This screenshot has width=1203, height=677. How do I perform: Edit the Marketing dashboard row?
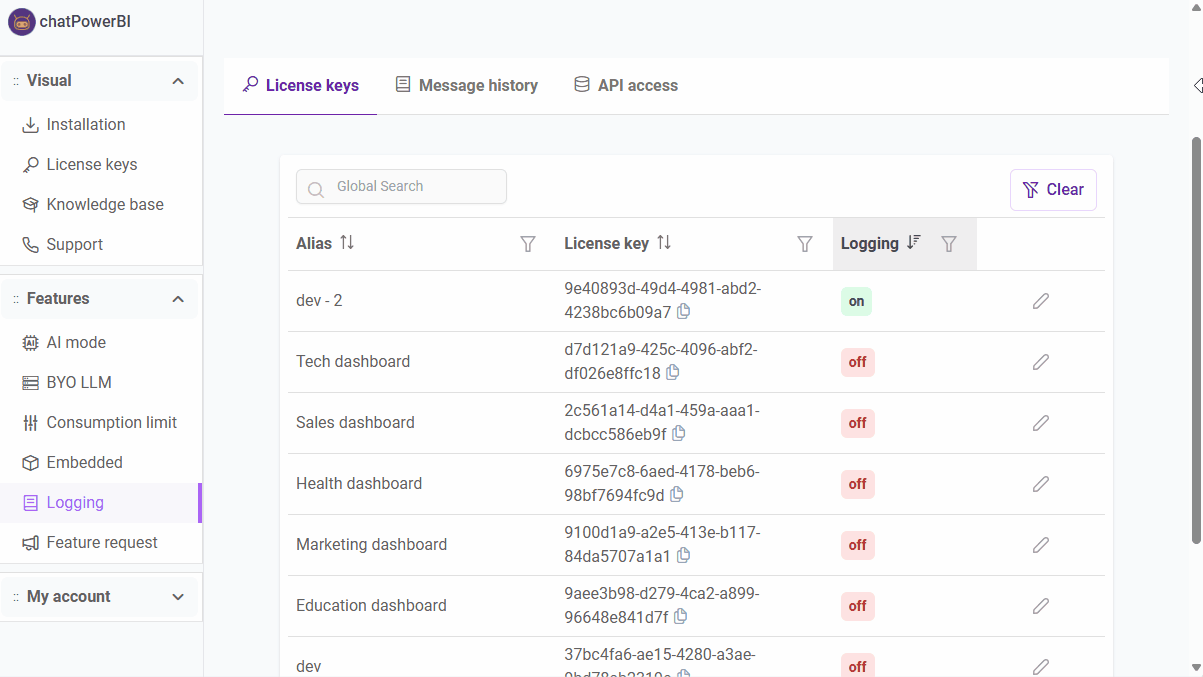click(1041, 545)
